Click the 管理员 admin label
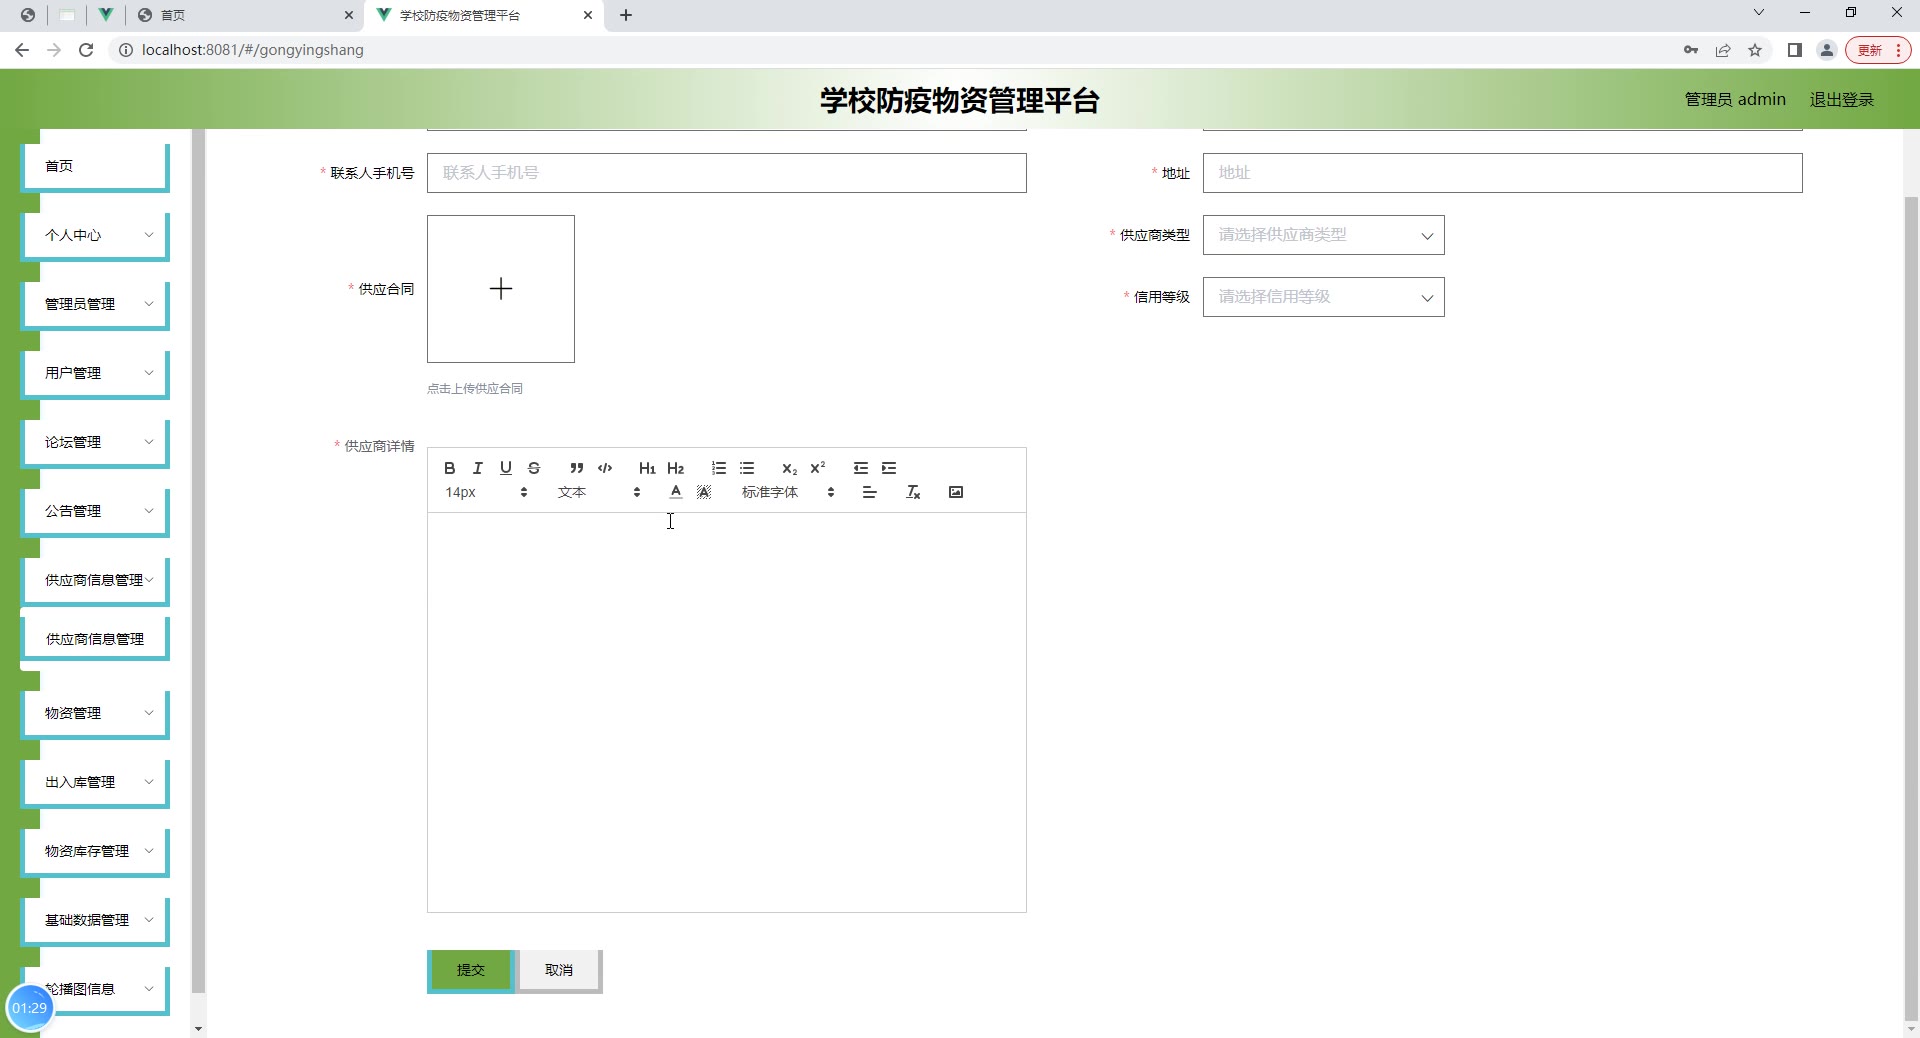1920x1038 pixels. tap(1735, 100)
